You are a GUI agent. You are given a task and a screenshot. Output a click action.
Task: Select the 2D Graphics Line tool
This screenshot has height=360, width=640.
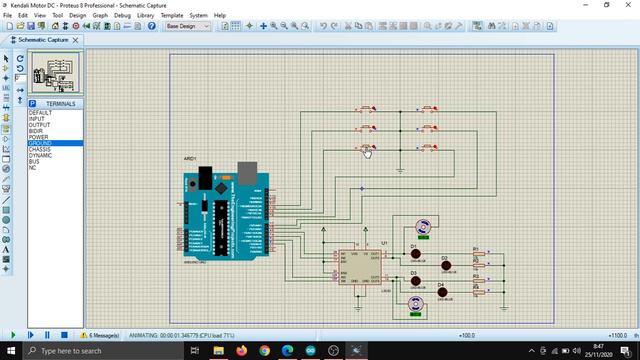pos(6,200)
